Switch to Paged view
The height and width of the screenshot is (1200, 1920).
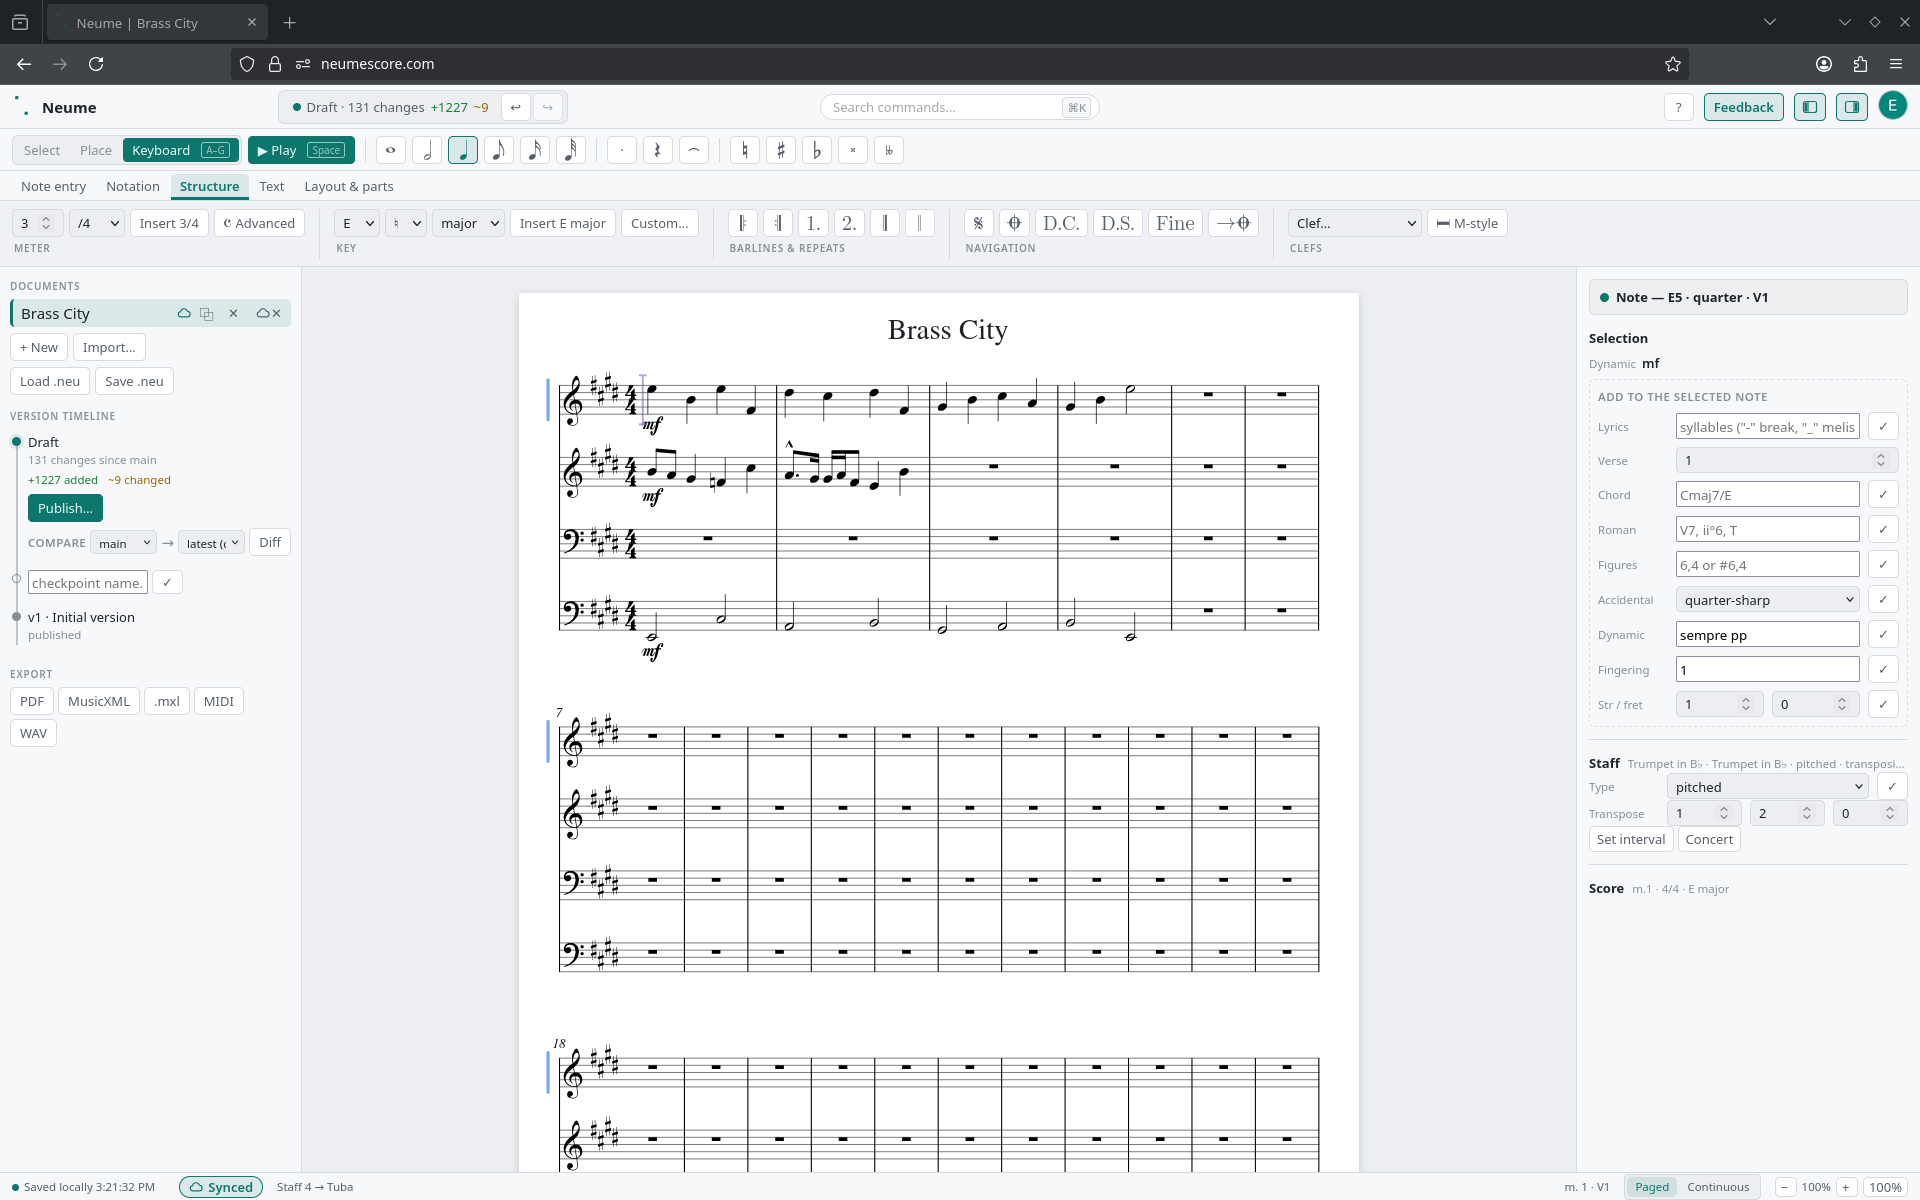click(x=1652, y=1187)
